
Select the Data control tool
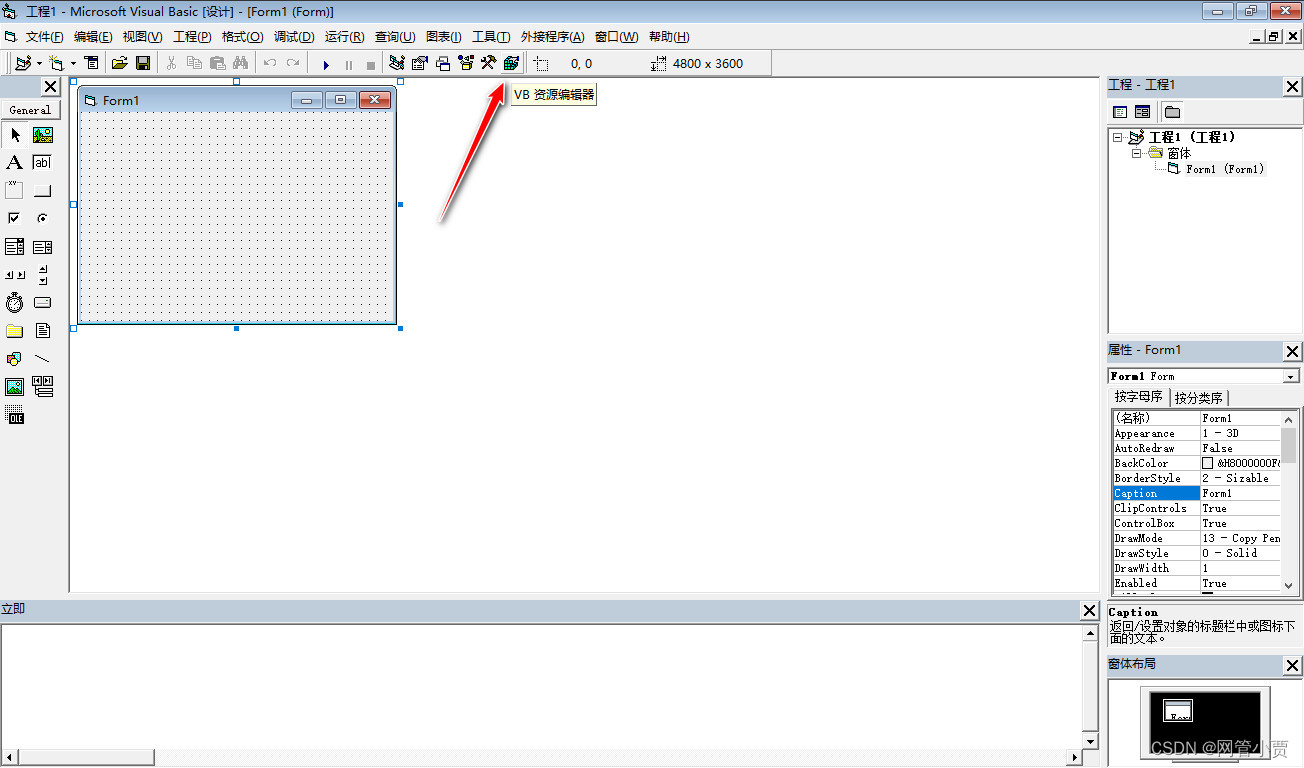43,387
